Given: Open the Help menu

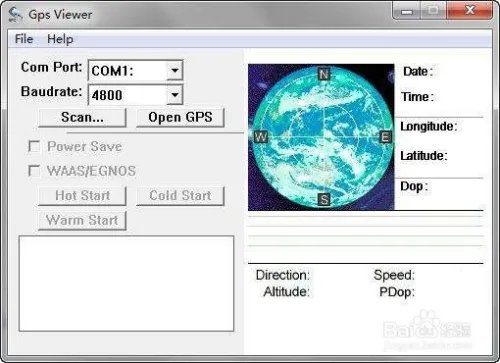Looking at the screenshot, I should pos(60,39).
